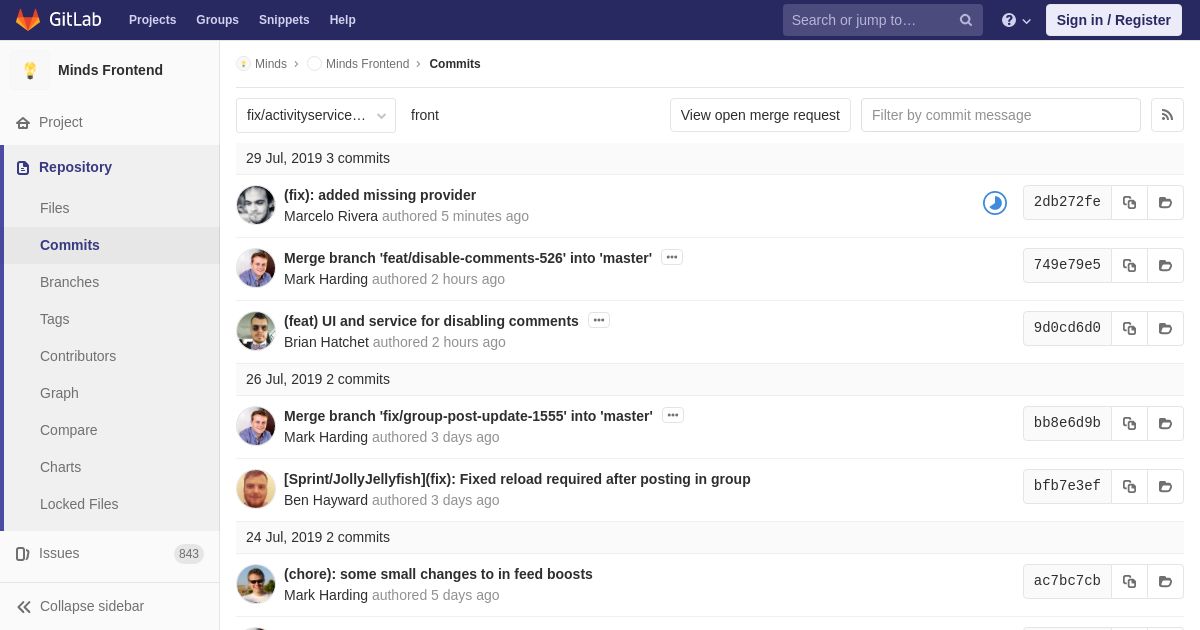Focus the Filter by commit message field
This screenshot has width=1200, height=630.
pos(1001,115)
